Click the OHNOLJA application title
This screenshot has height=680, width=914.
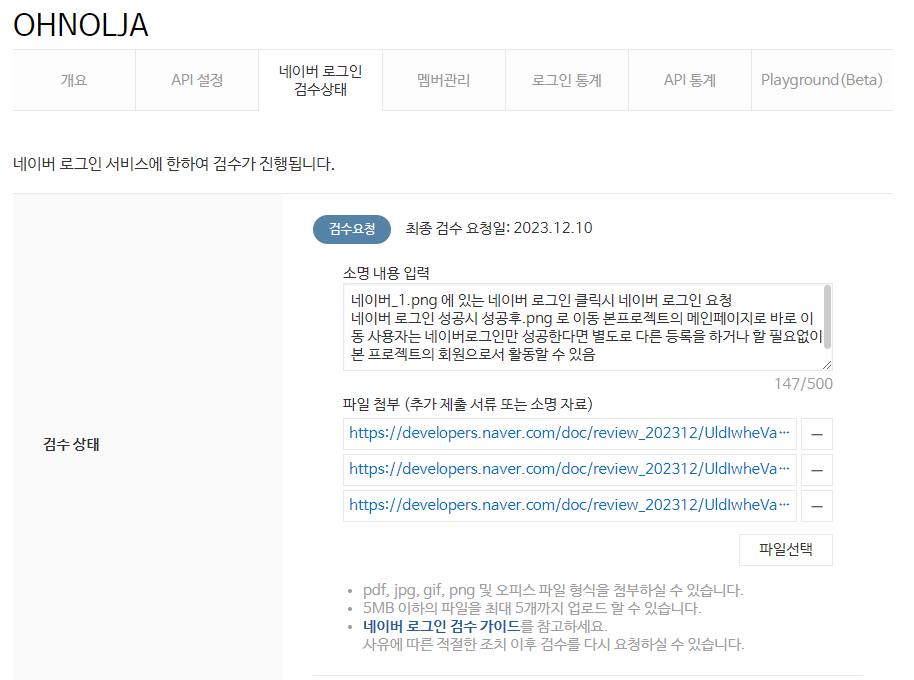(x=80, y=25)
